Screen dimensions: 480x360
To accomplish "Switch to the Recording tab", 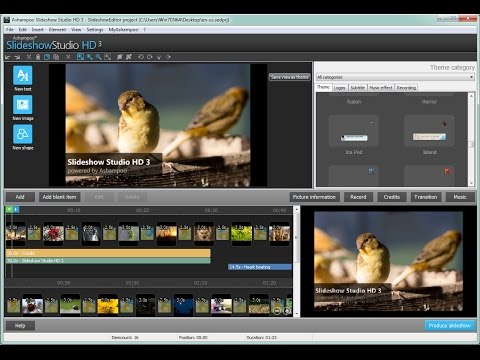I will tap(406, 88).
